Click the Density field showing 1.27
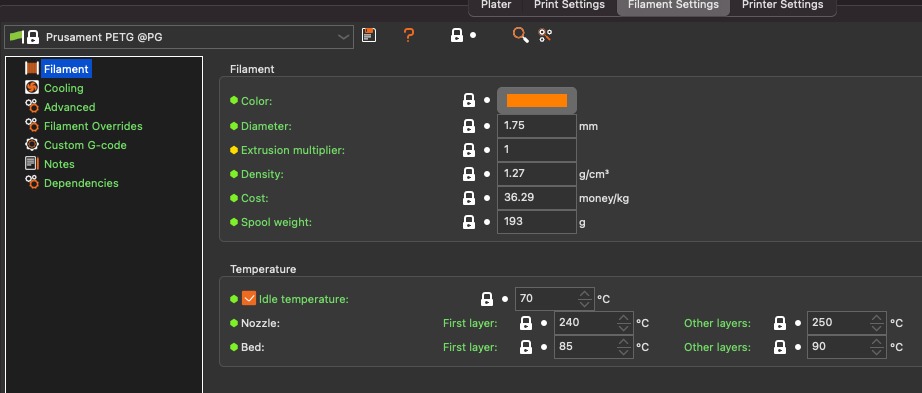The height and width of the screenshot is (393, 922). tap(537, 174)
